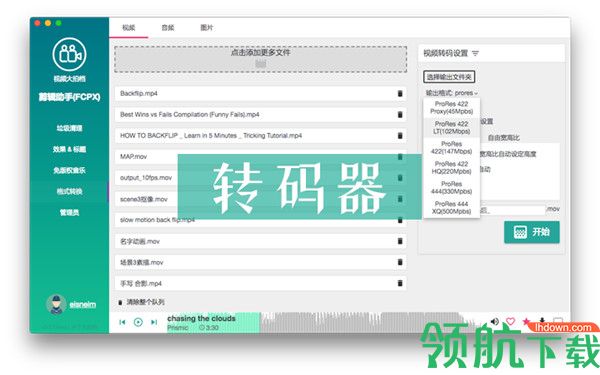Select ProRes 422 LT(102Mbps) option
The height and width of the screenshot is (375, 600).
[452, 127]
